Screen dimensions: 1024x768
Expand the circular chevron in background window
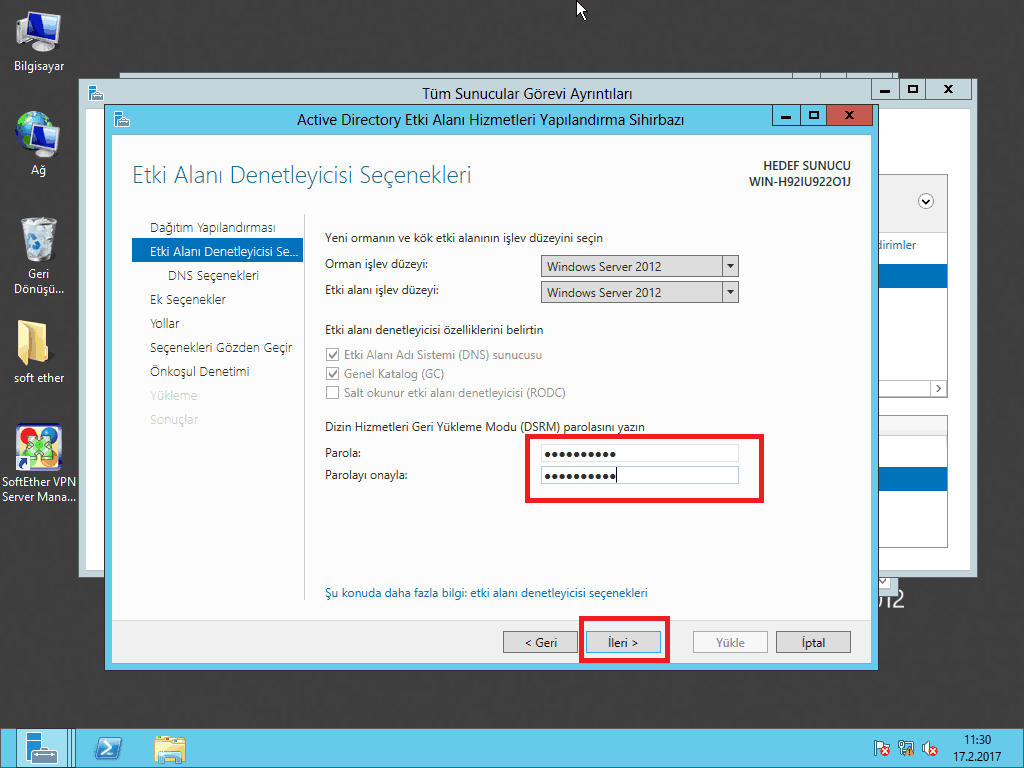pos(926,201)
